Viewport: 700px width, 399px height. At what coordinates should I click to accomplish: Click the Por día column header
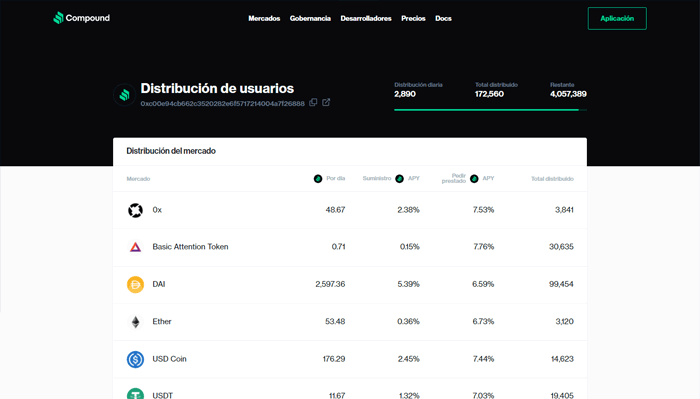pyautogui.click(x=336, y=178)
